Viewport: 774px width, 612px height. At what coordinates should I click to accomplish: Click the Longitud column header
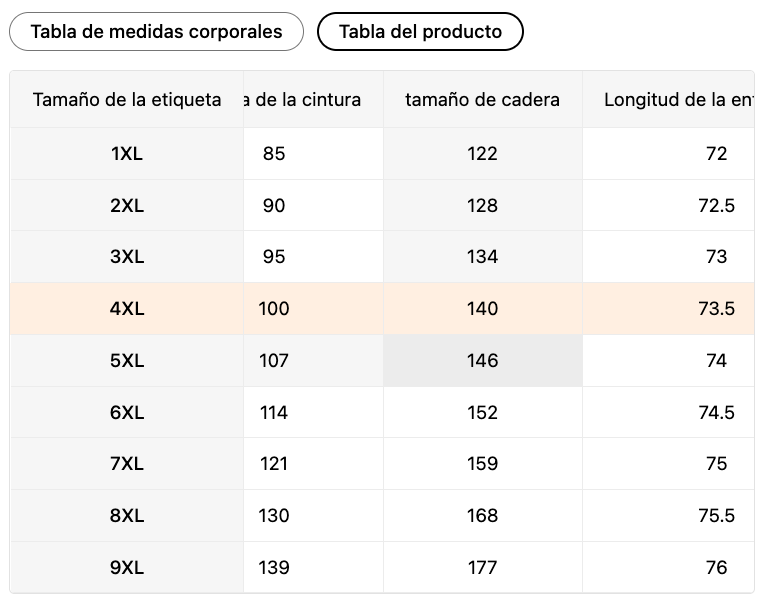678,100
